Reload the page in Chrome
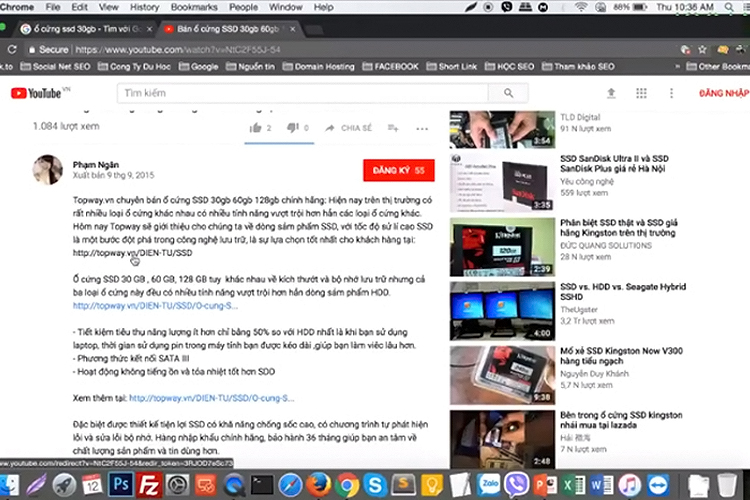Viewport: 750px width, 500px height. 12,49
